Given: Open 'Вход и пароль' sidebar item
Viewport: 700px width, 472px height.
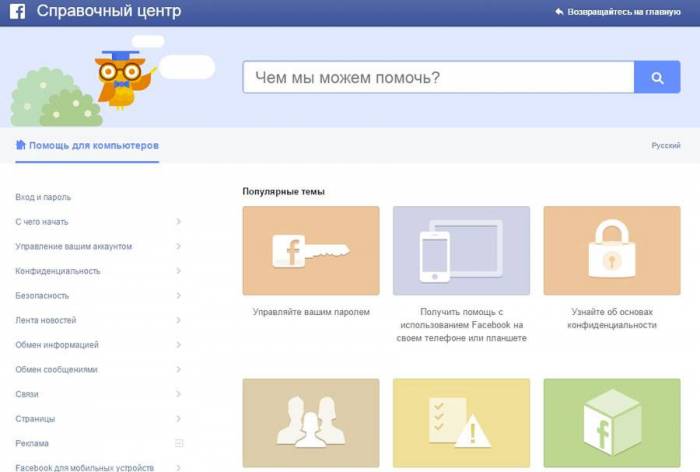Looking at the screenshot, I should coord(43,197).
